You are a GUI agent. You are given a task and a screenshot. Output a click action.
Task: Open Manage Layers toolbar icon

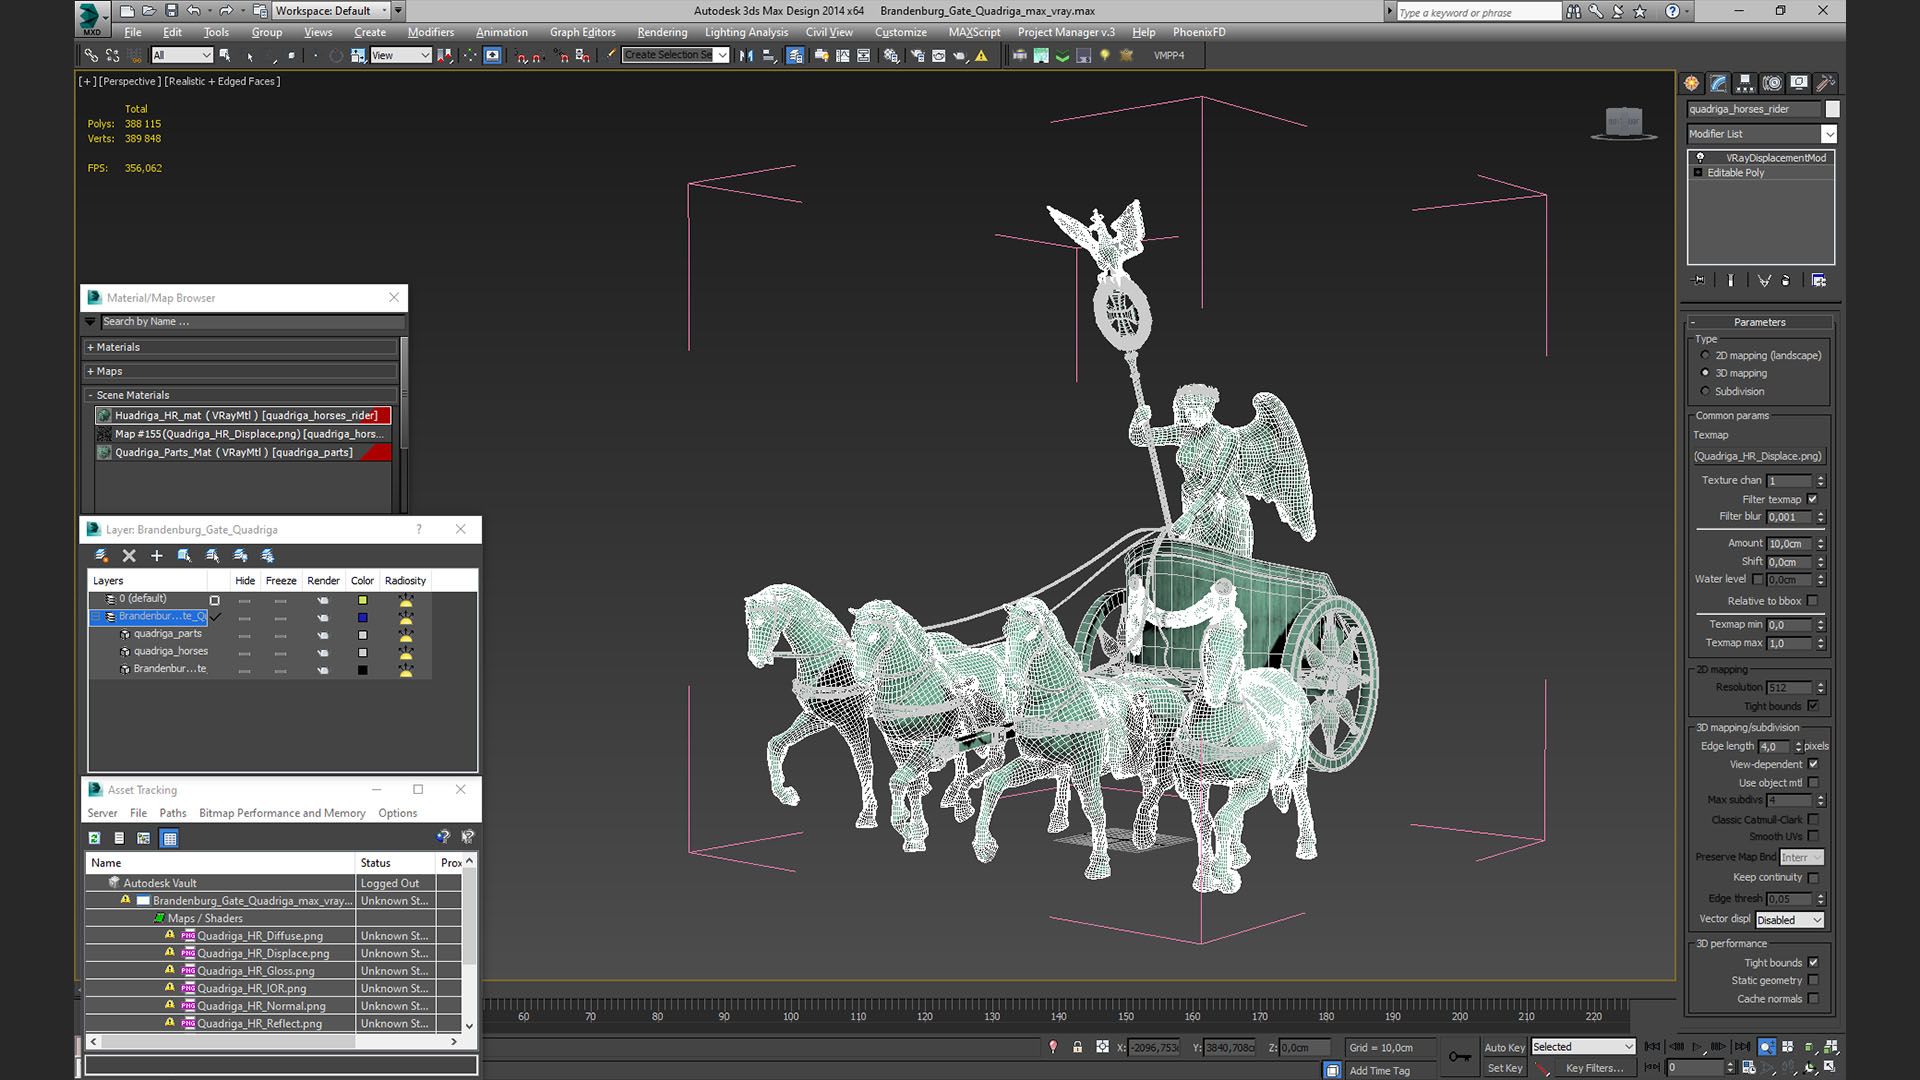(795, 56)
